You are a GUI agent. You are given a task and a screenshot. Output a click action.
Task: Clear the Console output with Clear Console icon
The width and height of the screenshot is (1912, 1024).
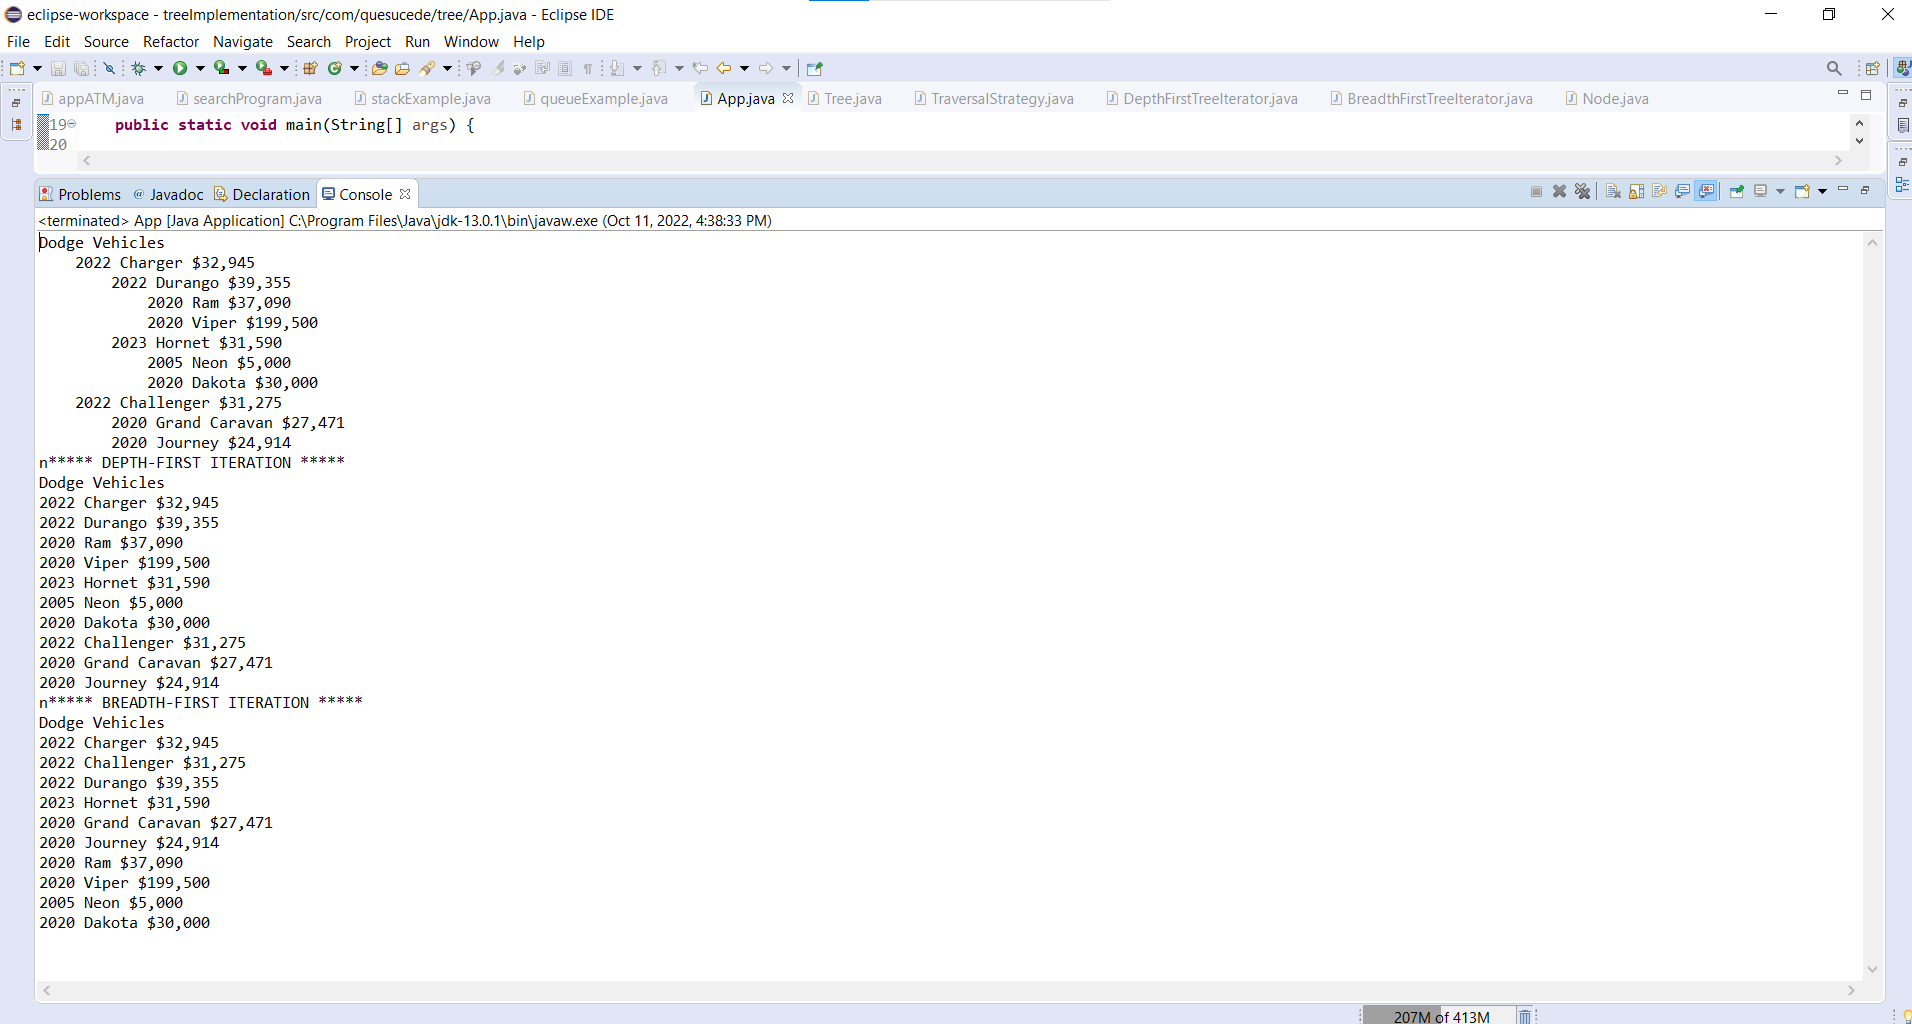(1613, 191)
